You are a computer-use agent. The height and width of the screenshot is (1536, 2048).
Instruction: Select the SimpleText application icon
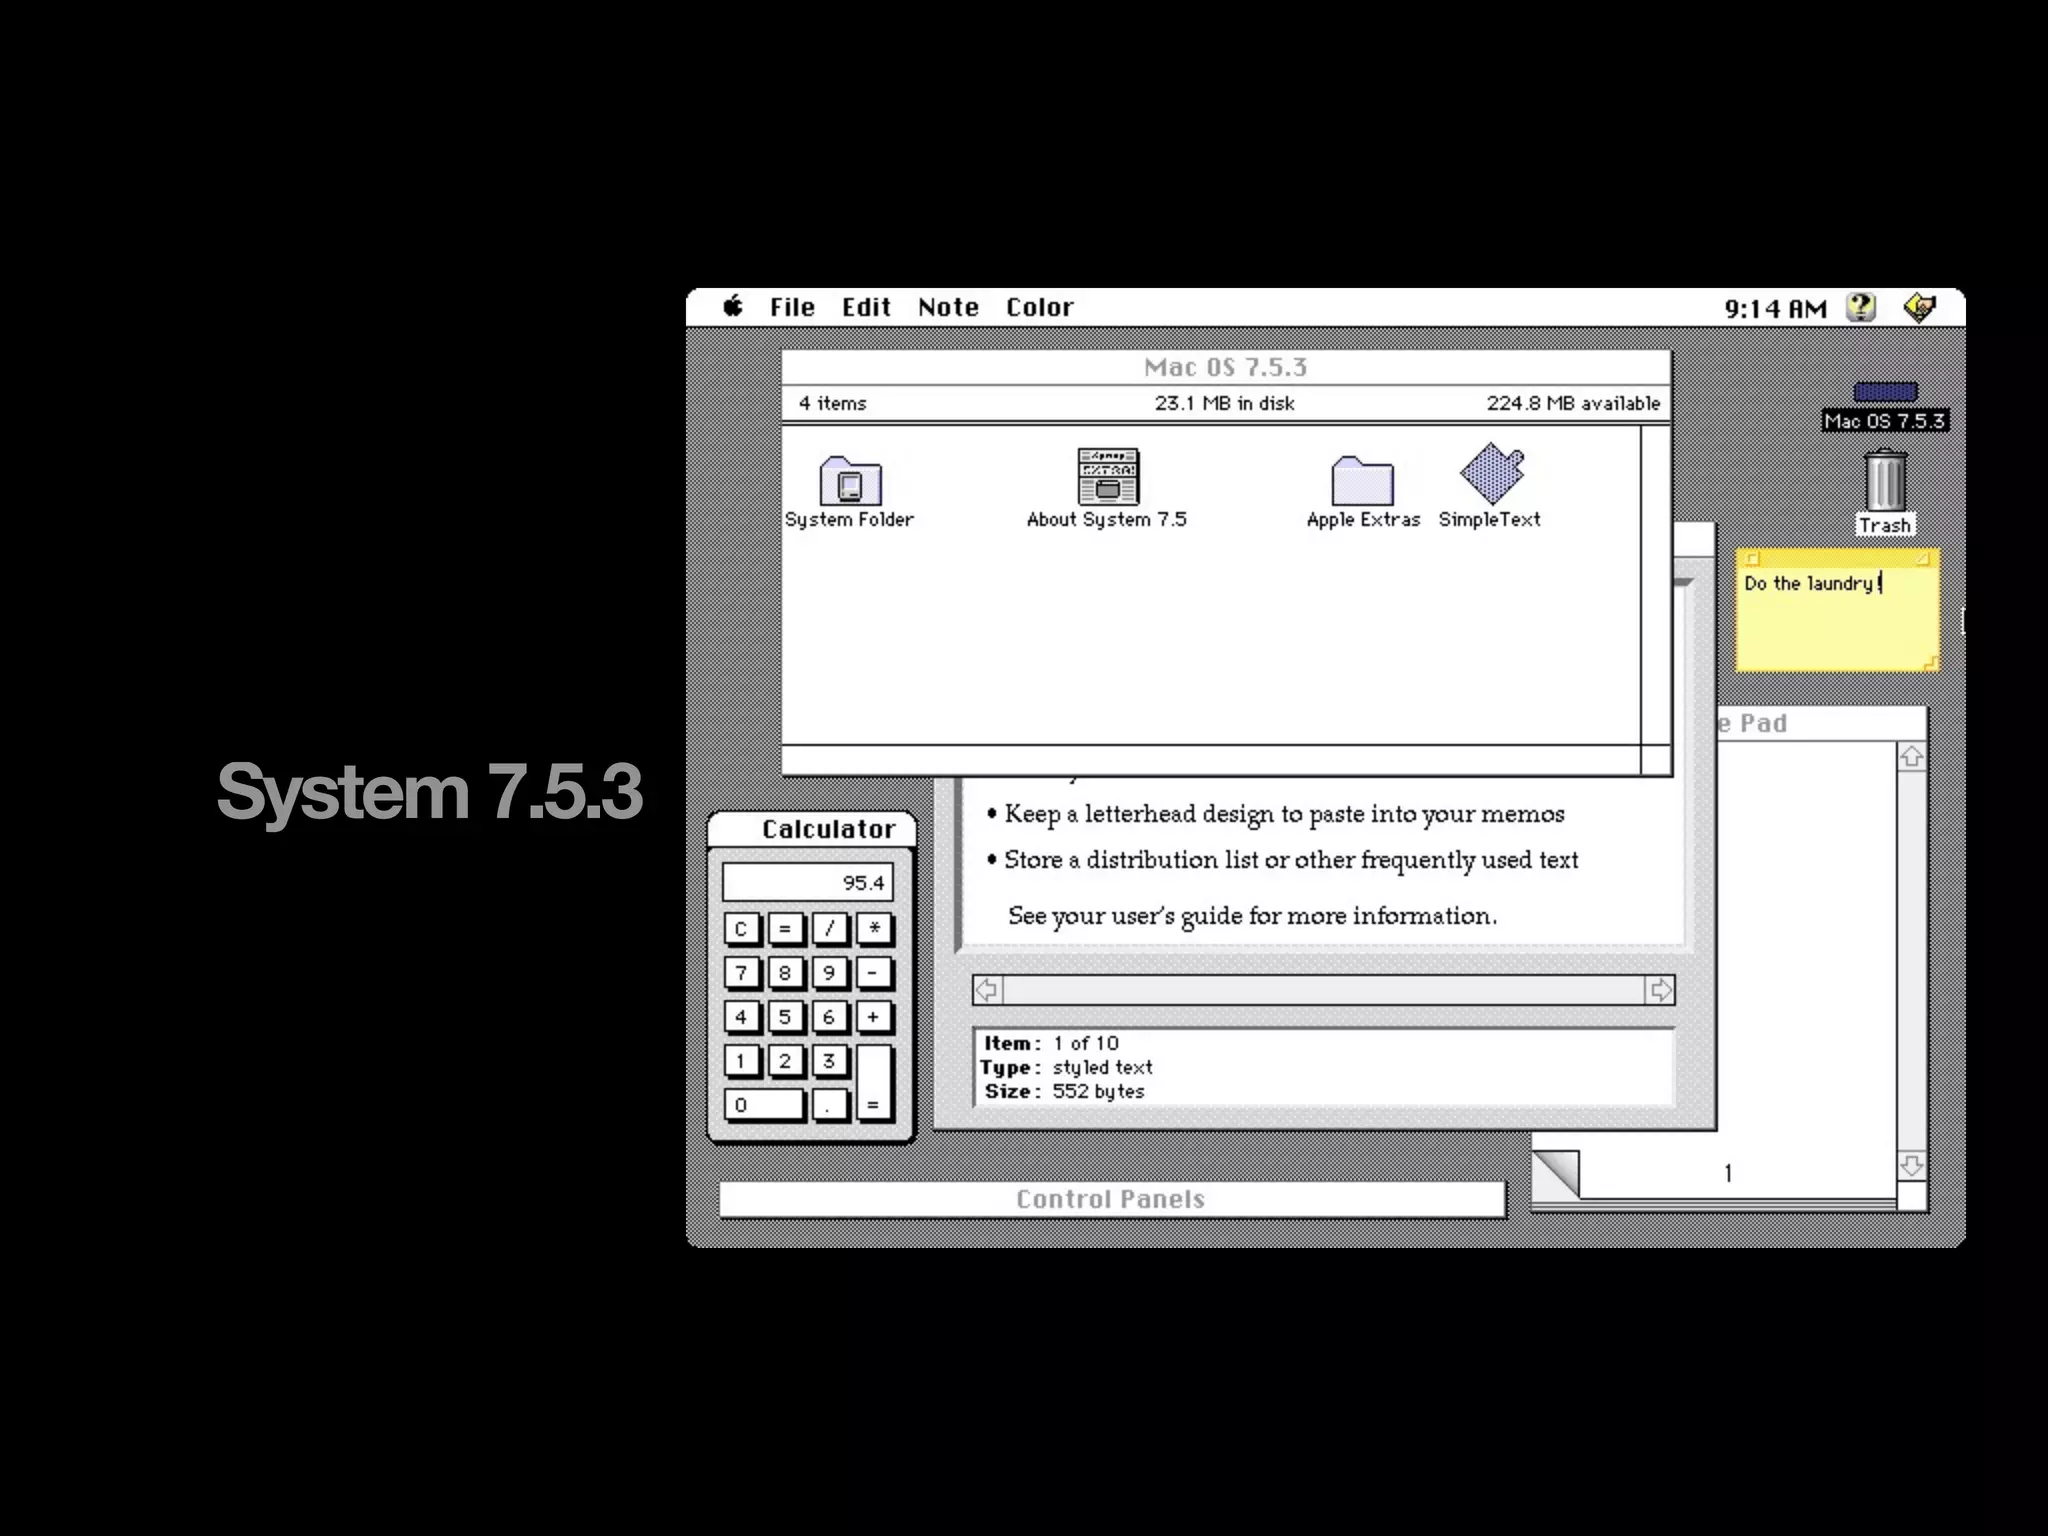pyautogui.click(x=1492, y=474)
